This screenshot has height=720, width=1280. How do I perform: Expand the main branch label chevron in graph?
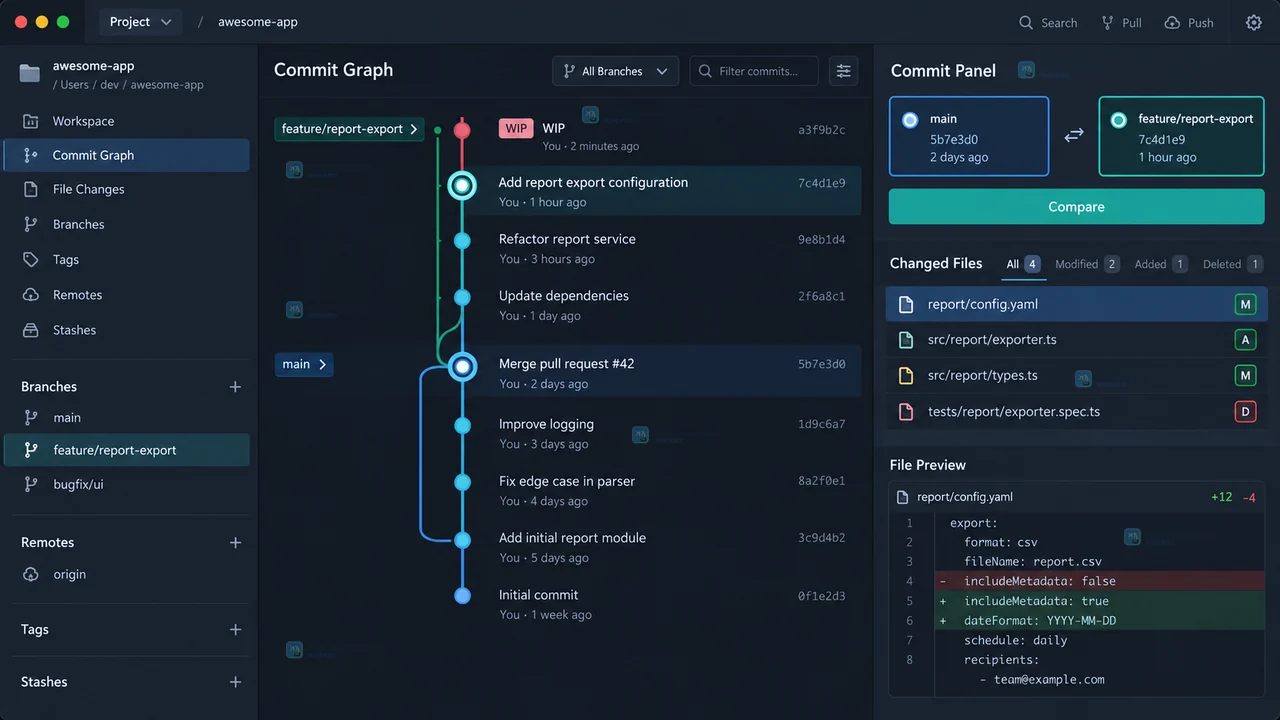point(322,365)
